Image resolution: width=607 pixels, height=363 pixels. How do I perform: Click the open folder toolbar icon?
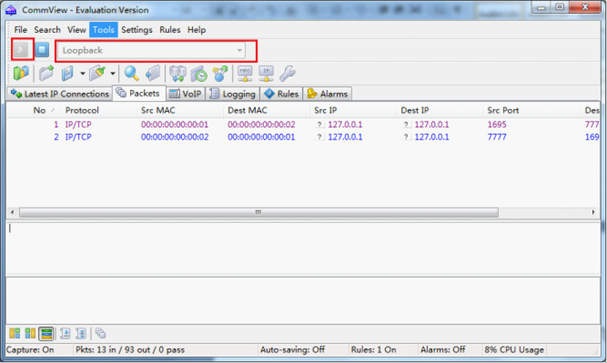(x=47, y=73)
